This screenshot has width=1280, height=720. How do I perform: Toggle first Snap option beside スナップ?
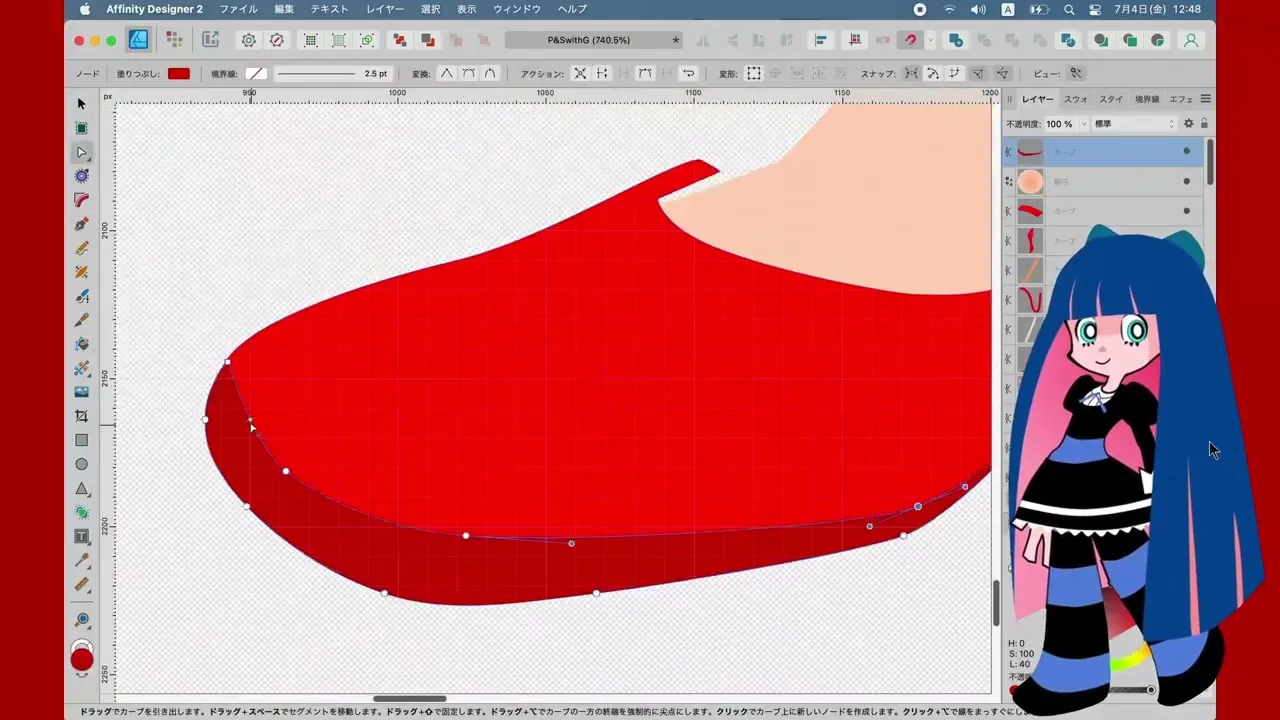click(911, 73)
